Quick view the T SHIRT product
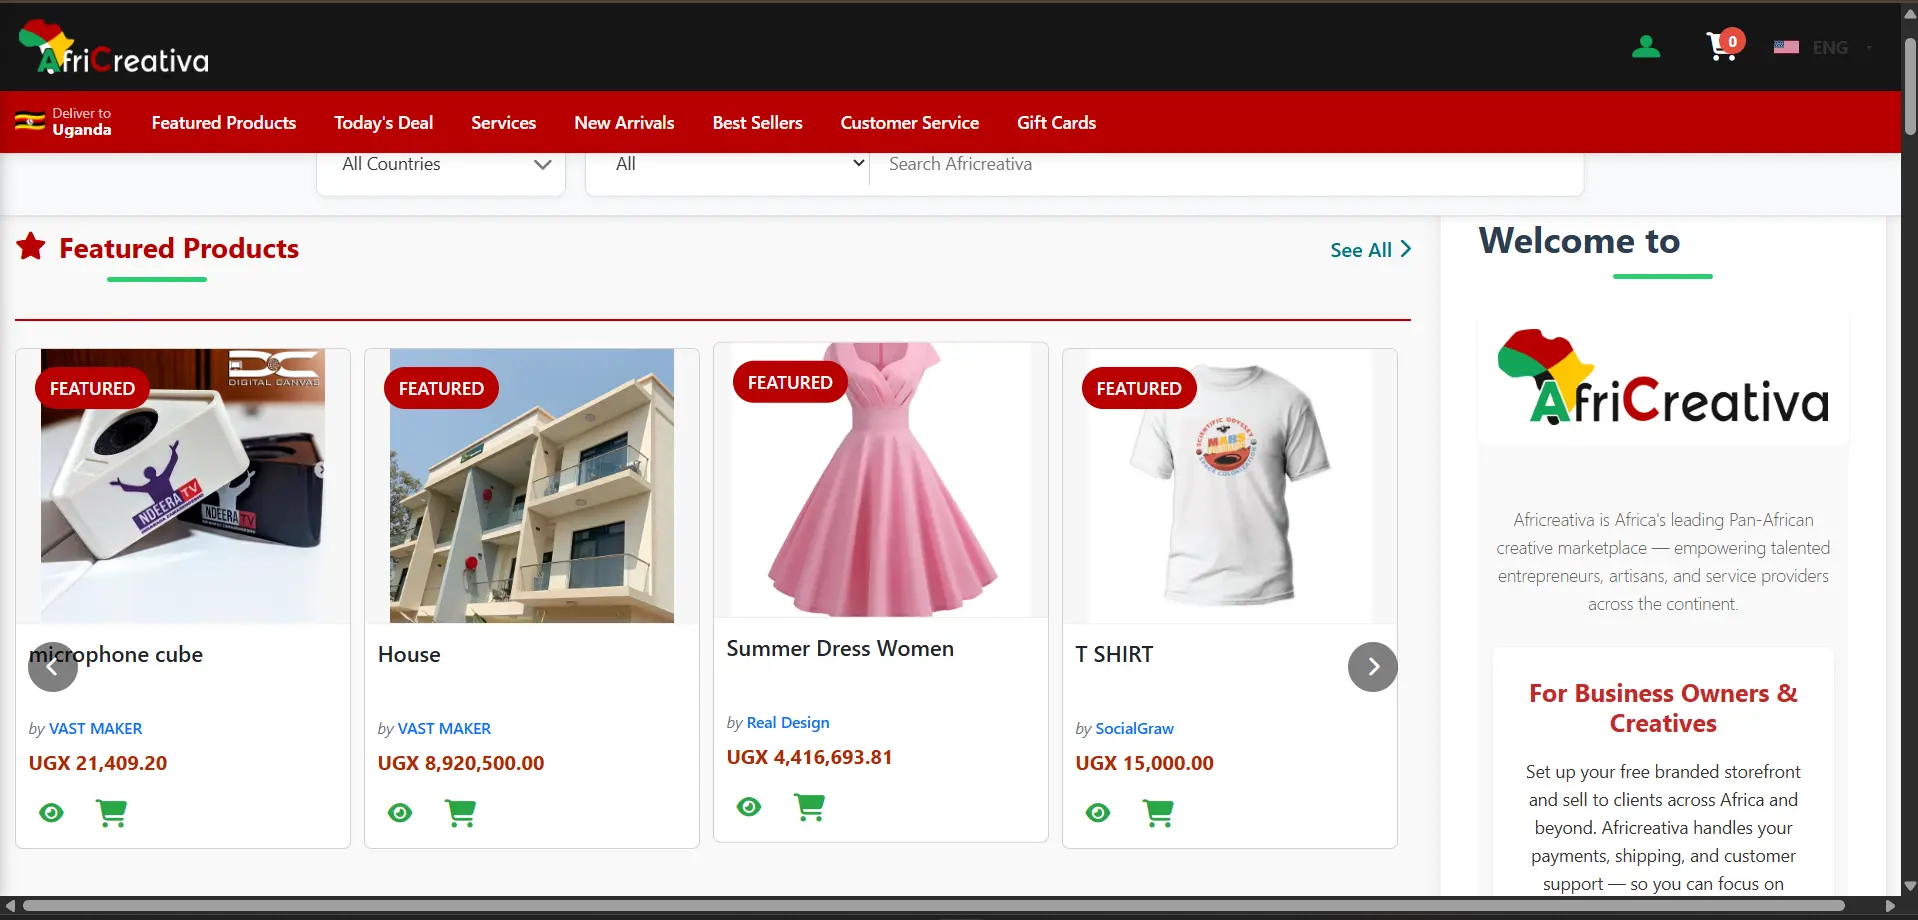 [x=1097, y=813]
